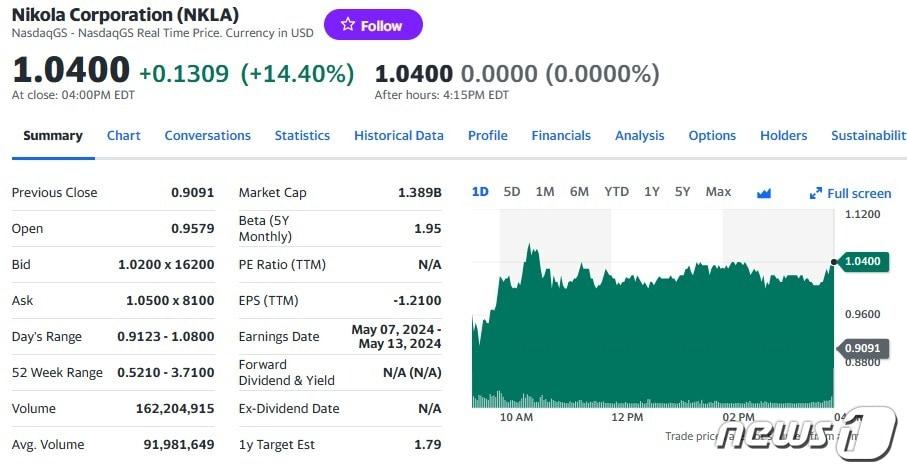View the Profile tab

click(487, 135)
